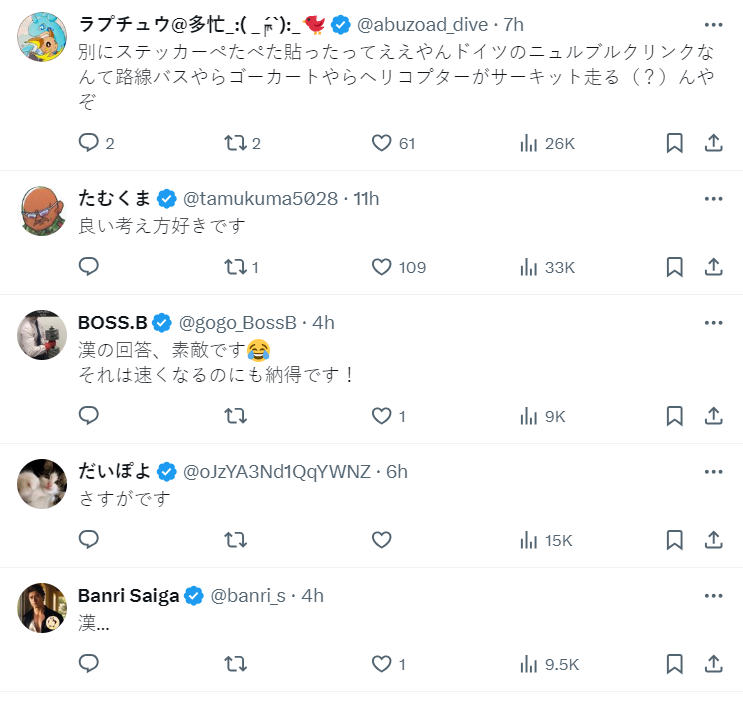Open more options for the abuzoad_dive tweet
This screenshot has height=703, width=743.
click(713, 24)
